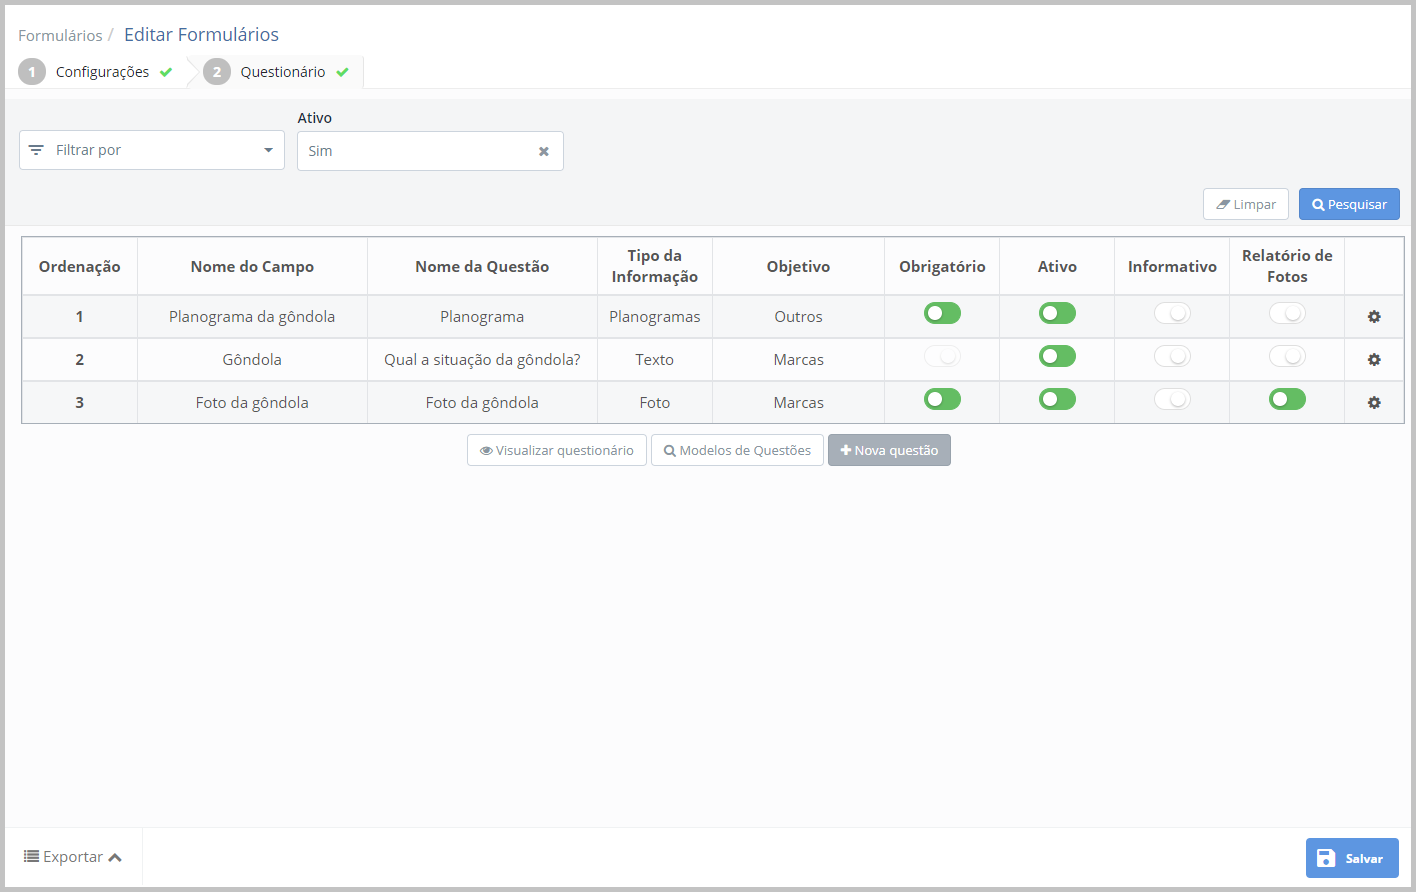
Task: Turn off Relatório de Fotos for Foto row
Action: [x=1287, y=400]
